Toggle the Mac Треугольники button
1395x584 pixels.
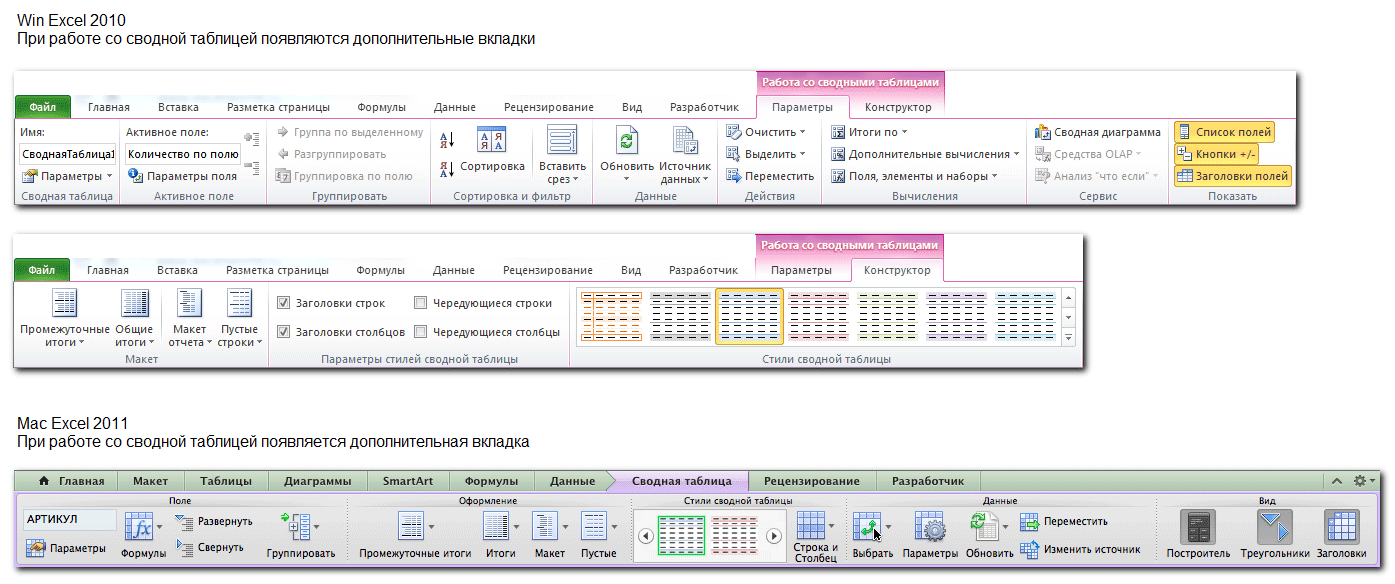click(x=1275, y=527)
